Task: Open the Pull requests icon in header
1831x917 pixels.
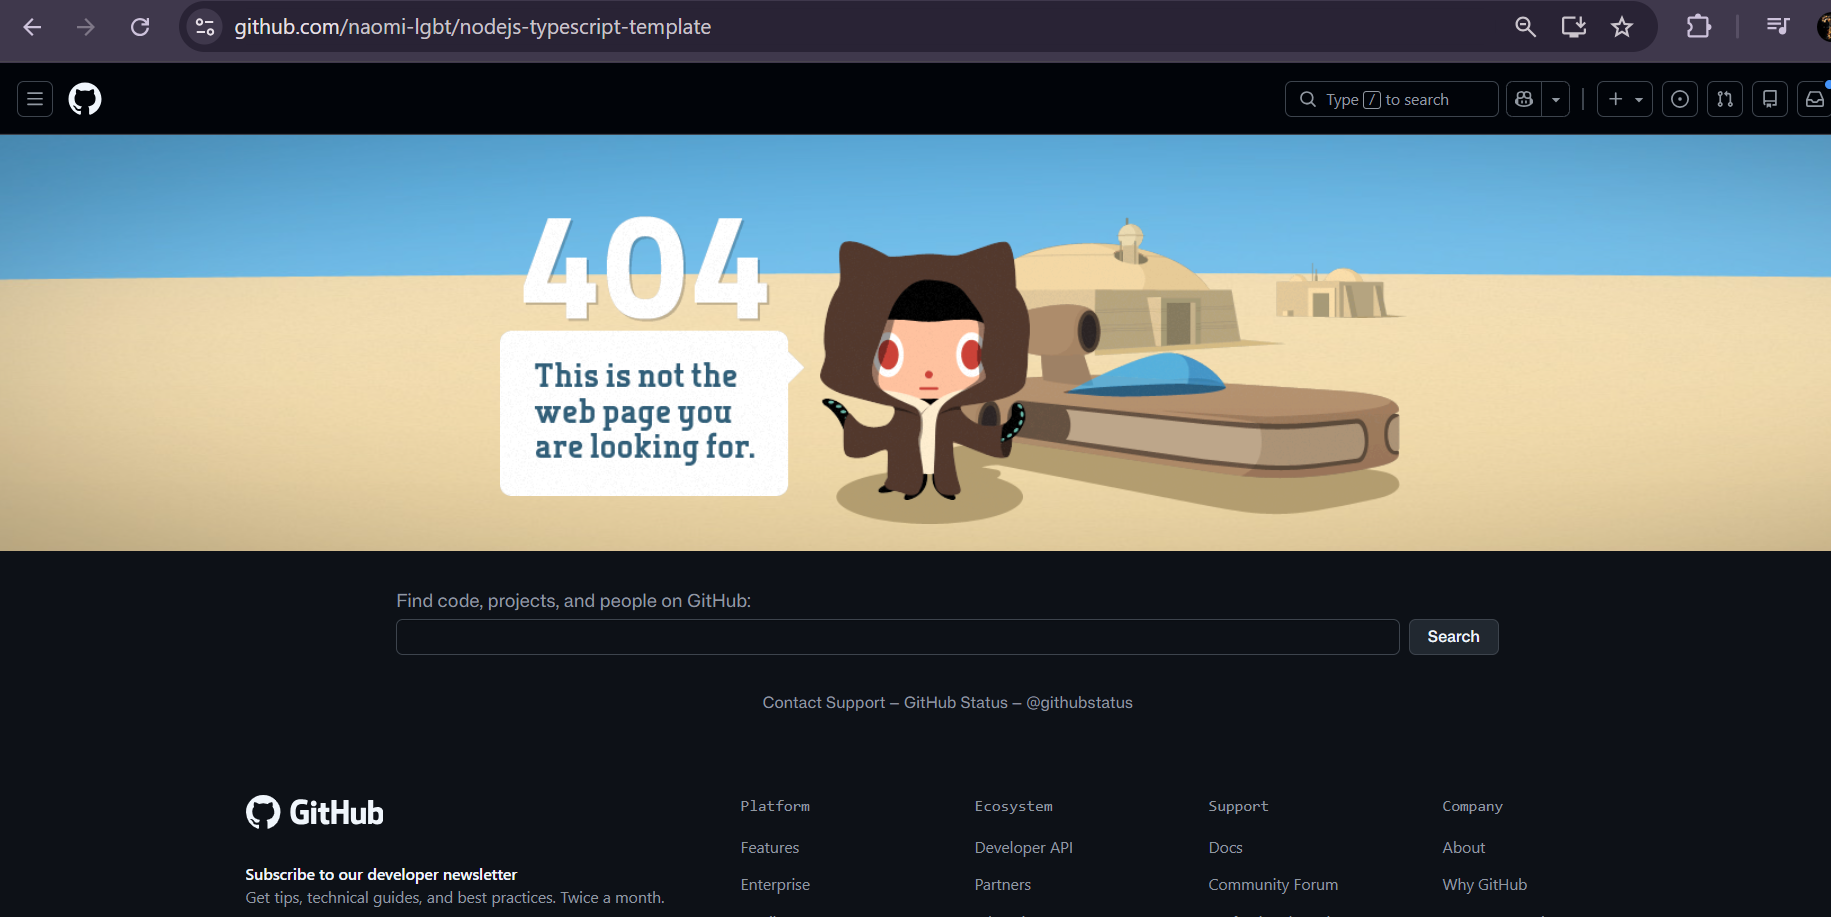Action: click(x=1725, y=99)
